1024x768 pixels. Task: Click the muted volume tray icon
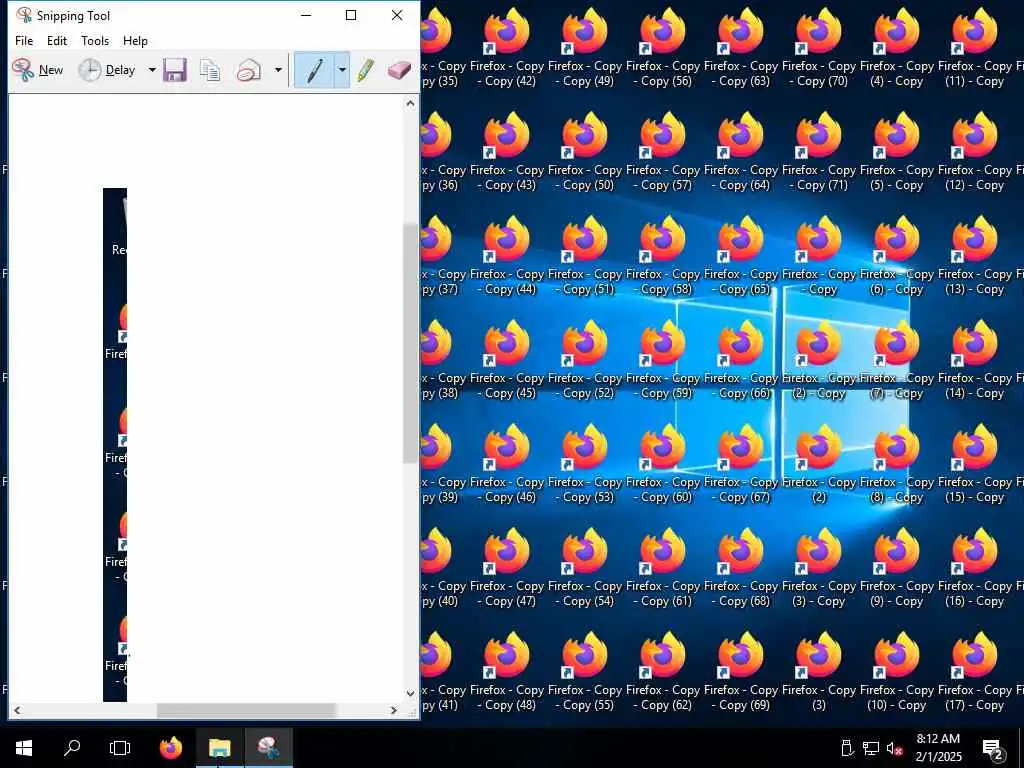pos(894,748)
